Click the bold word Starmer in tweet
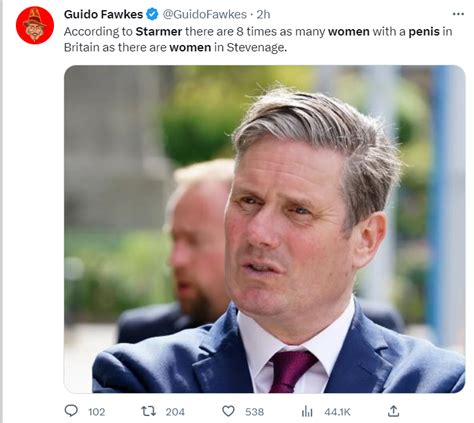The image size is (474, 423). 159,32
